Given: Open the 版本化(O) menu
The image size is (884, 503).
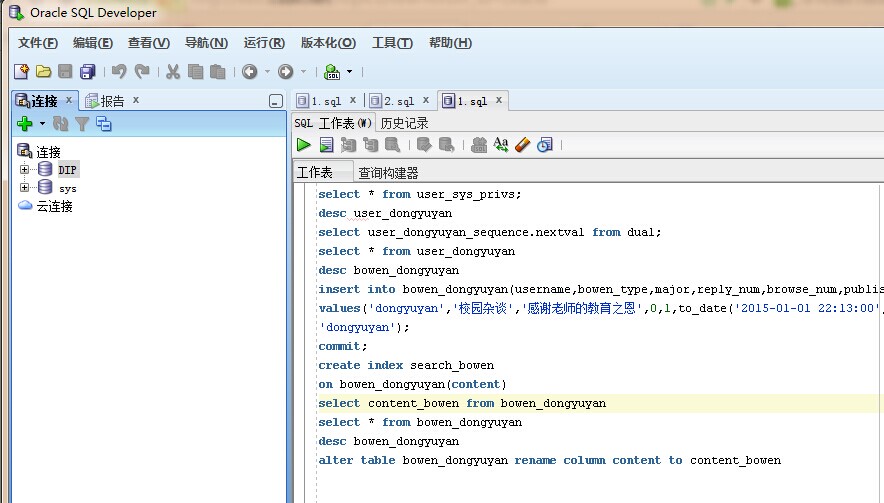Looking at the screenshot, I should [x=328, y=43].
